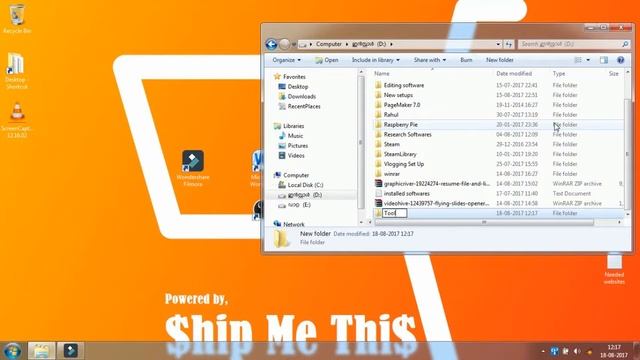Select the Editing software folder icon

tap(378, 85)
